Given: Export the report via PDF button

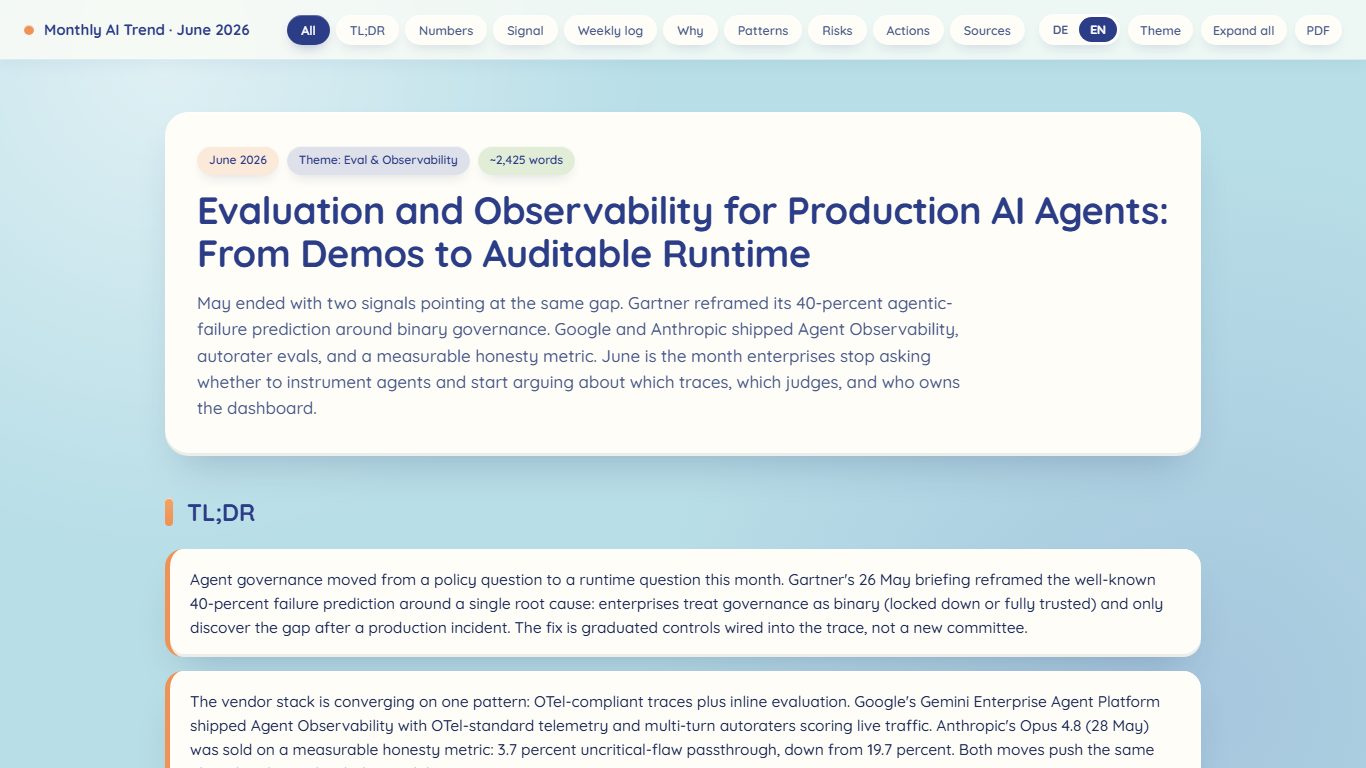Looking at the screenshot, I should [1318, 30].
